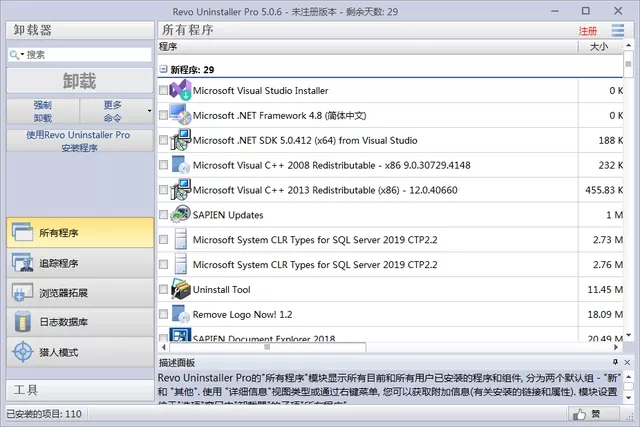This screenshot has width=640, height=427.
Task: Click the SAPIEN Document Explorer 2018 icon
Action: (x=180, y=335)
